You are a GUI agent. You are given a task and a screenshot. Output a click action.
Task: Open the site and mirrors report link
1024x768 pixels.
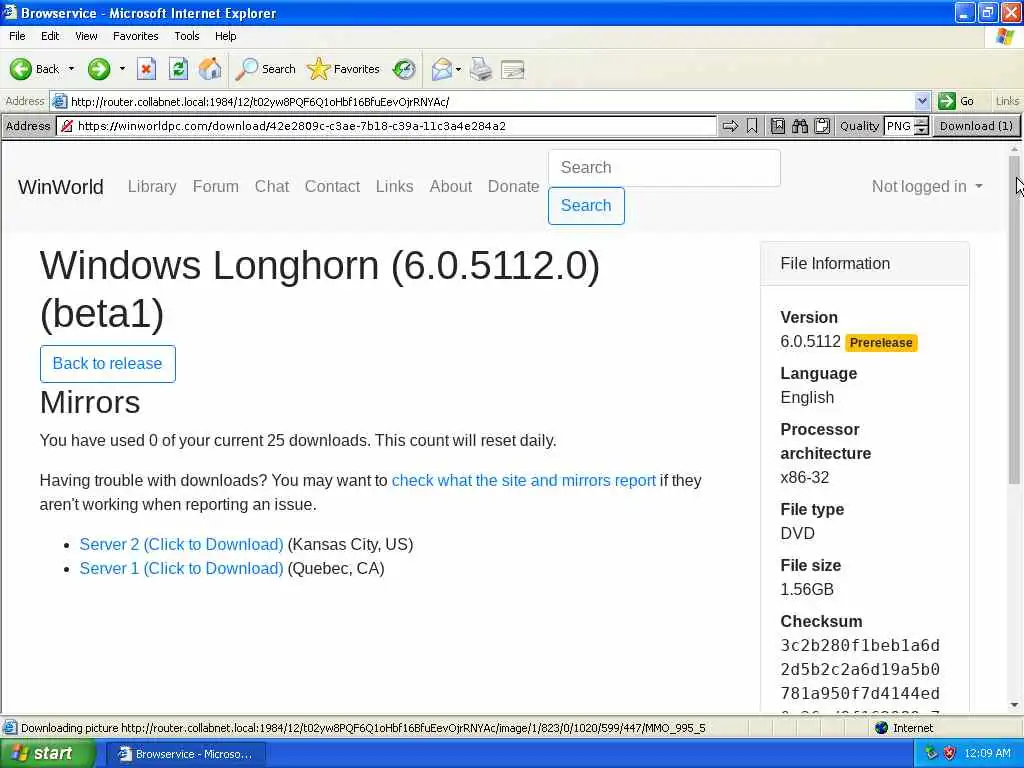(523, 481)
